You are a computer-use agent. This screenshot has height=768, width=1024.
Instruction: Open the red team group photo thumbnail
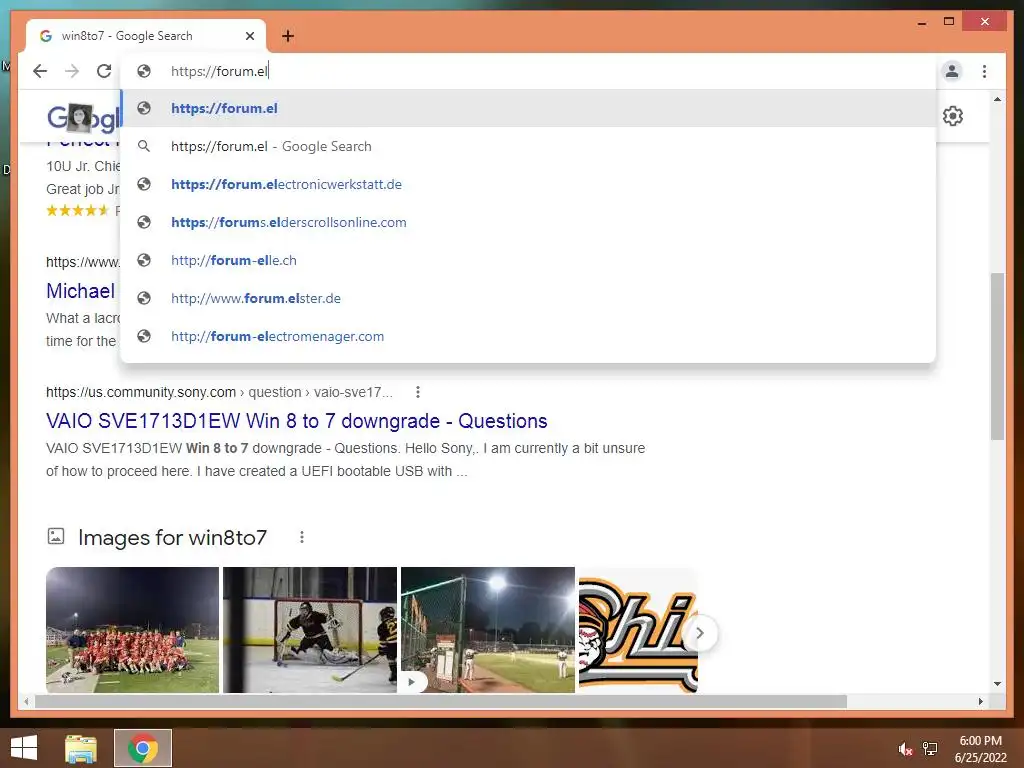pyautogui.click(x=133, y=630)
